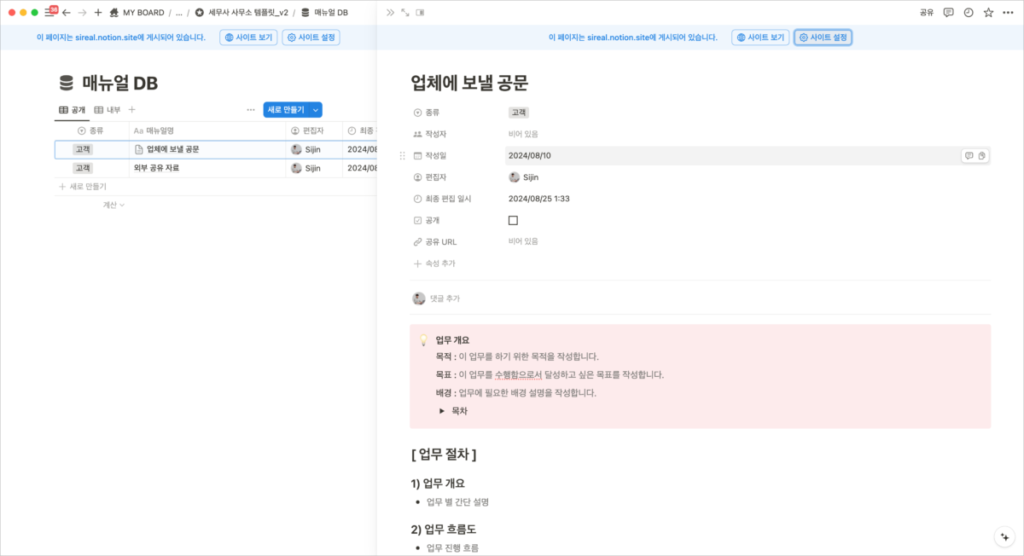
Task: Click the 매뉴얼명 column header
Action: [x=207, y=131]
